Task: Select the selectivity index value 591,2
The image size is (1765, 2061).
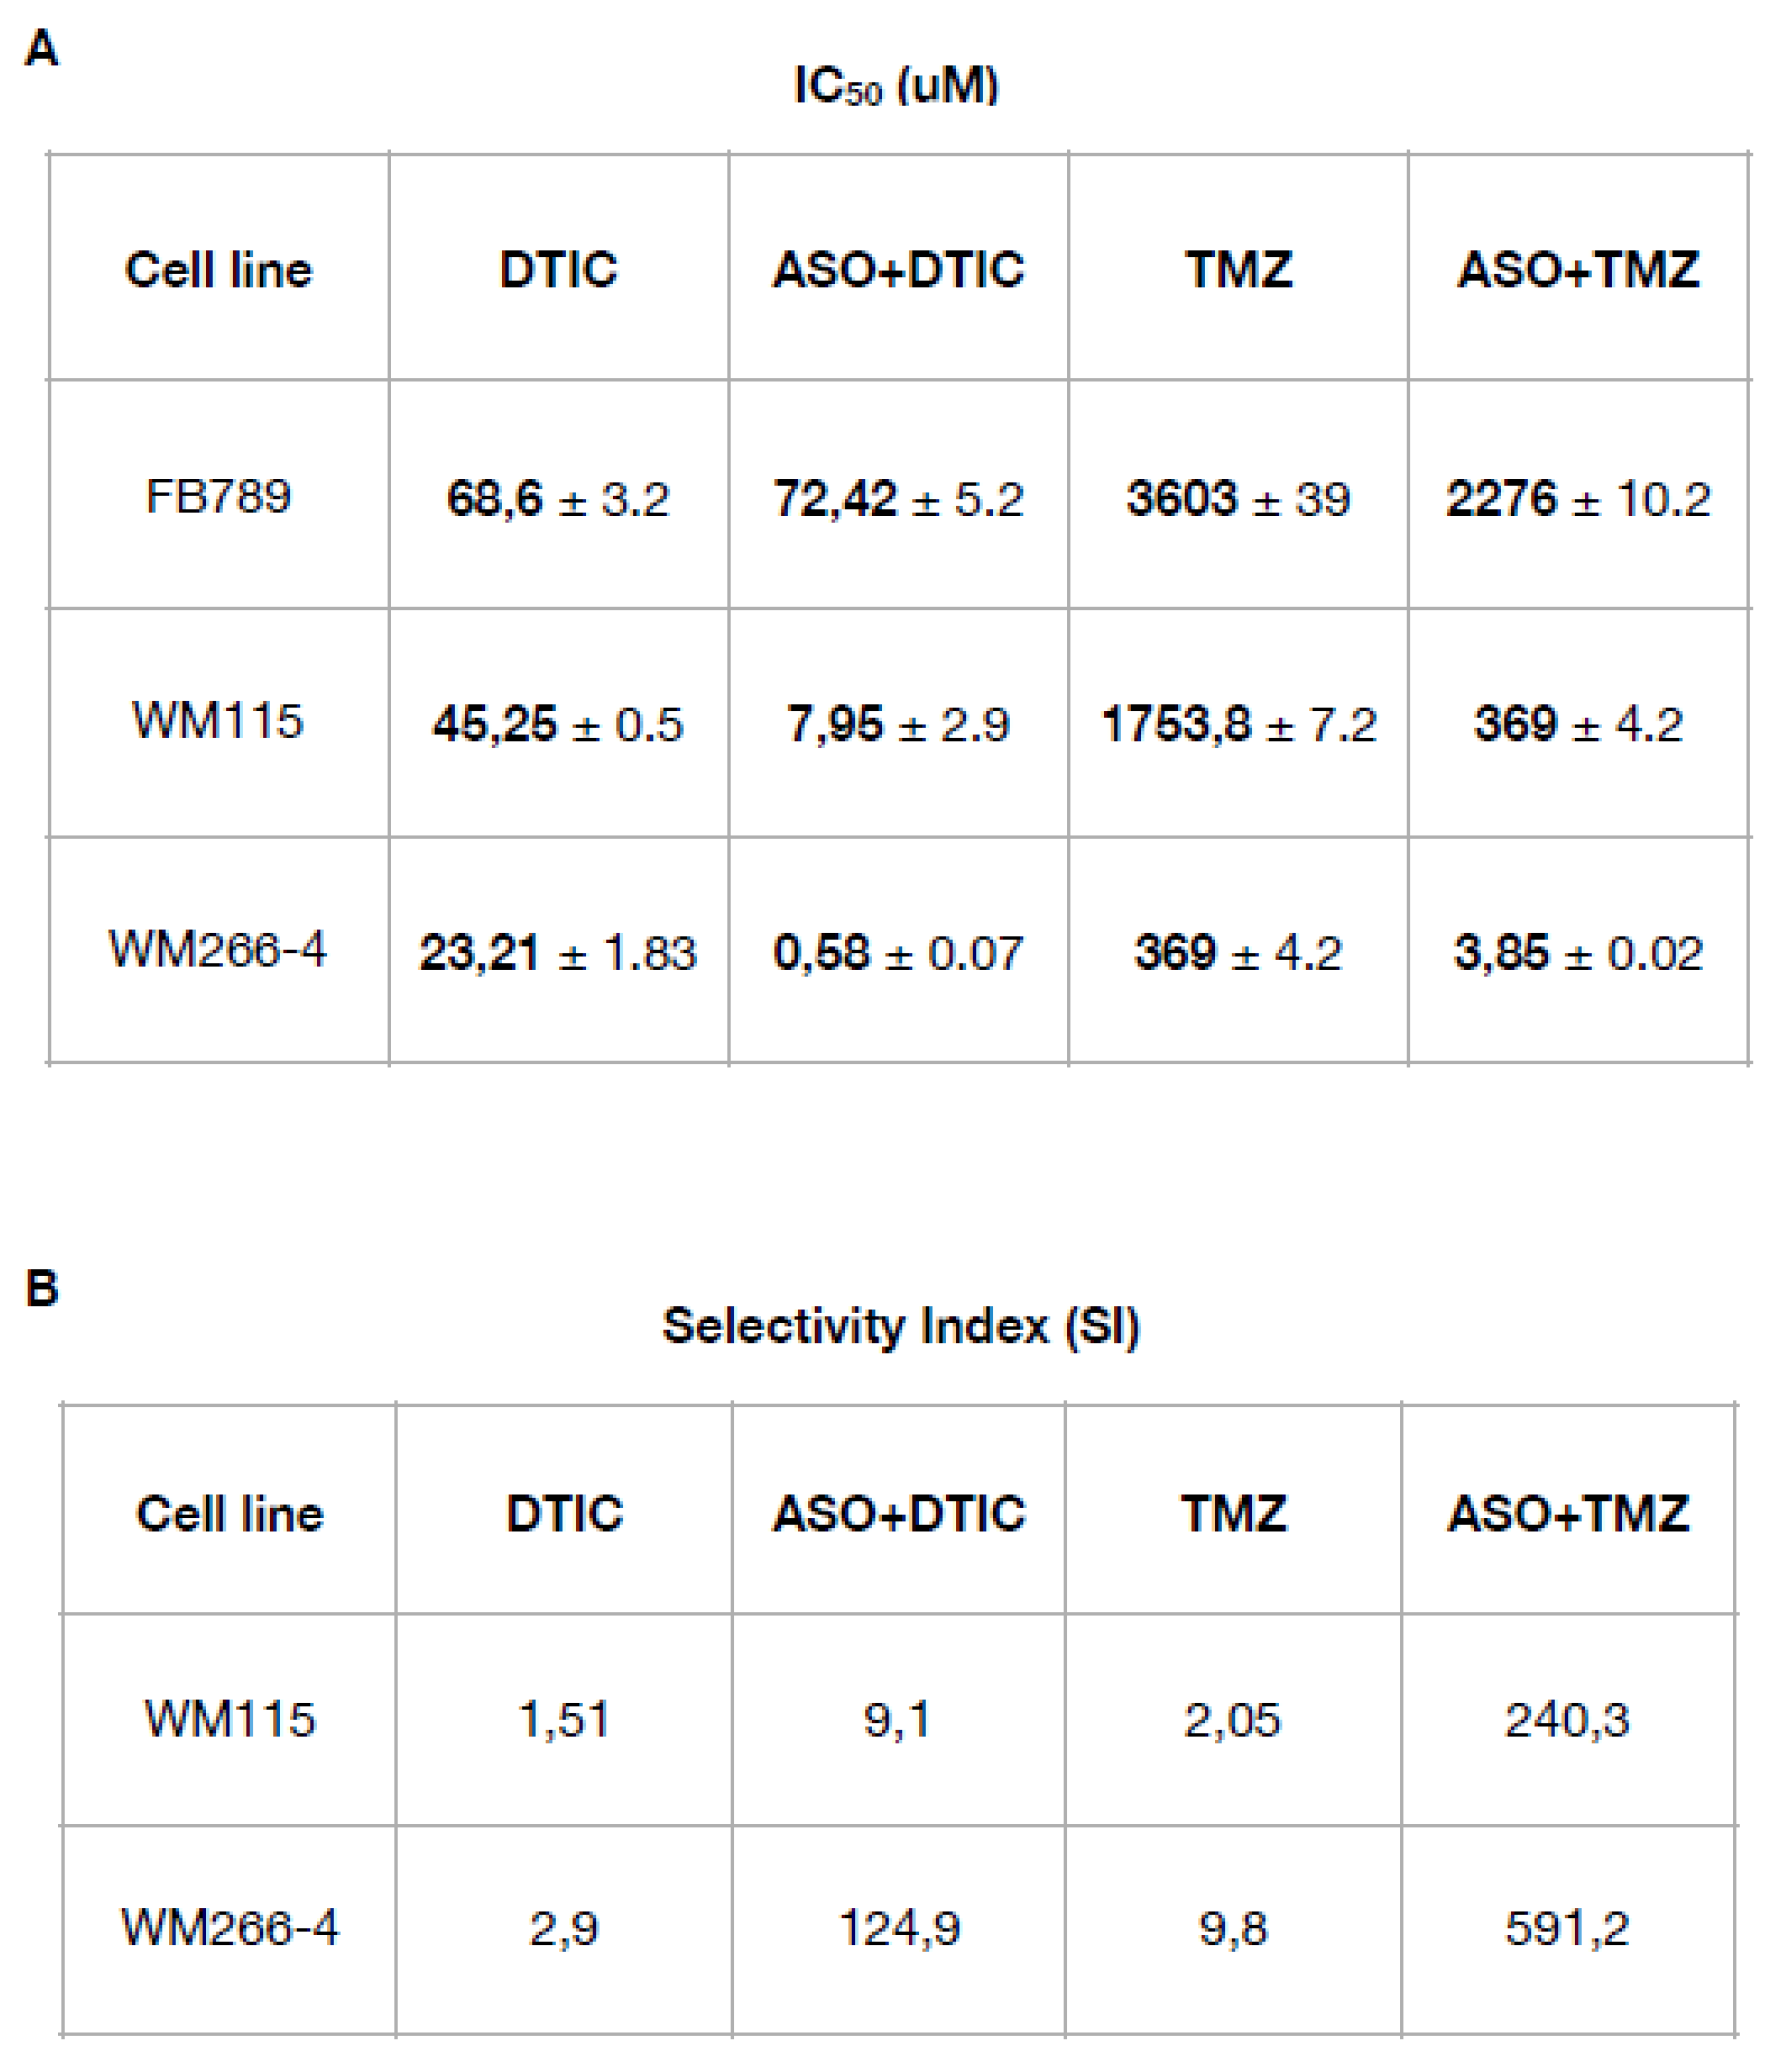Action: click(1567, 1928)
